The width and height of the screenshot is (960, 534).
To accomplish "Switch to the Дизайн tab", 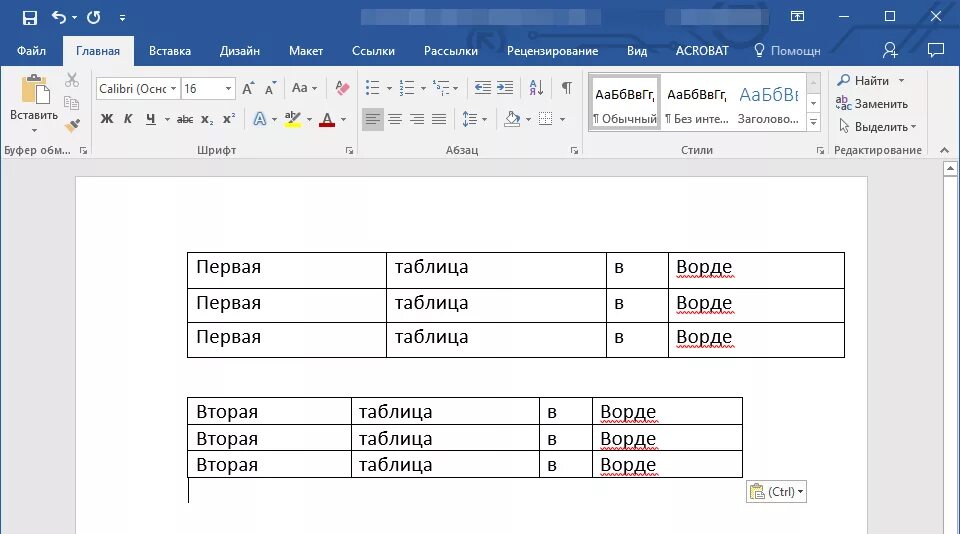I will click(x=239, y=51).
